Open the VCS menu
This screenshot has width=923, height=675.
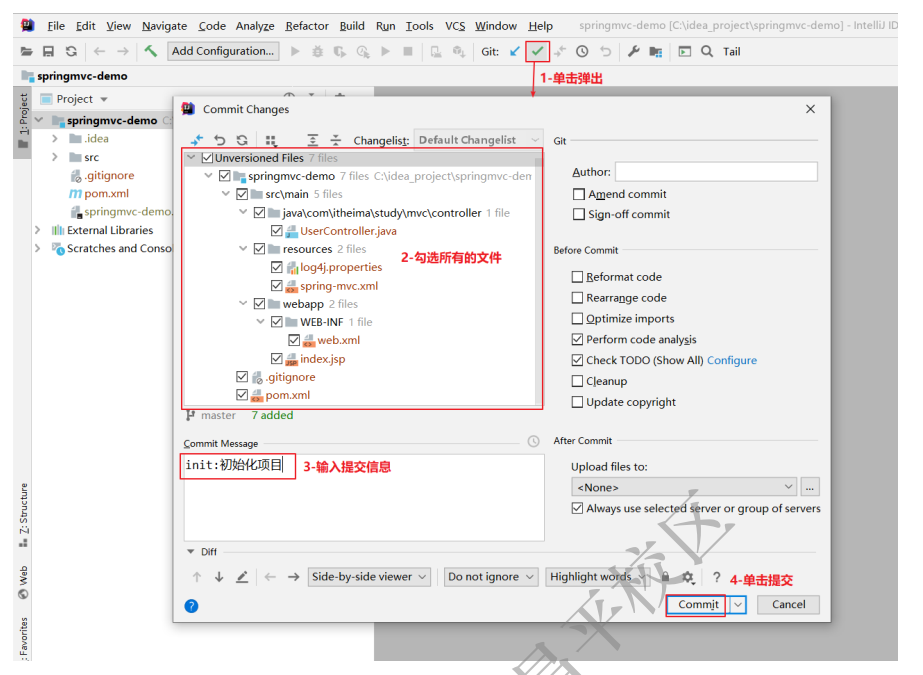455,26
